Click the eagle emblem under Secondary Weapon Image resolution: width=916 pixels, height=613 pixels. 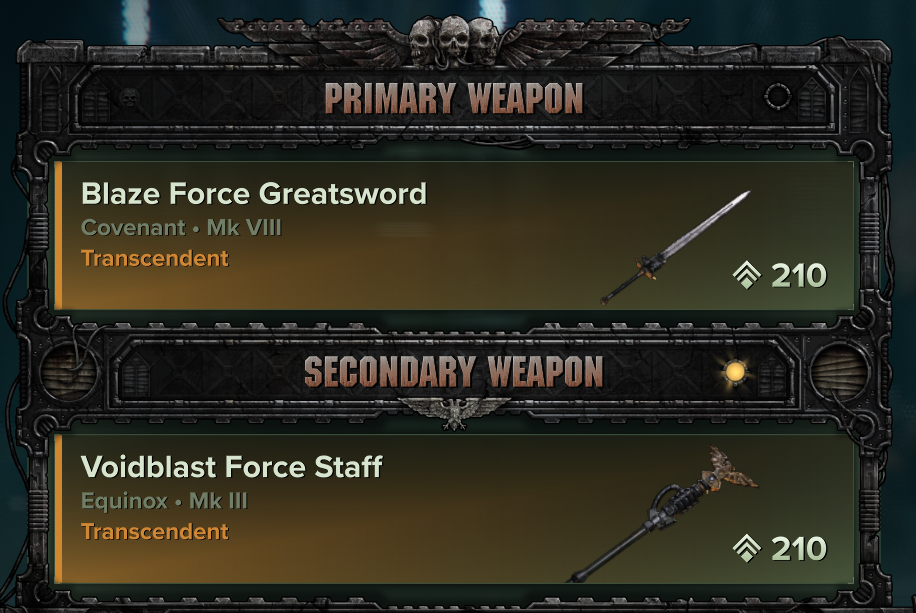(x=454, y=413)
